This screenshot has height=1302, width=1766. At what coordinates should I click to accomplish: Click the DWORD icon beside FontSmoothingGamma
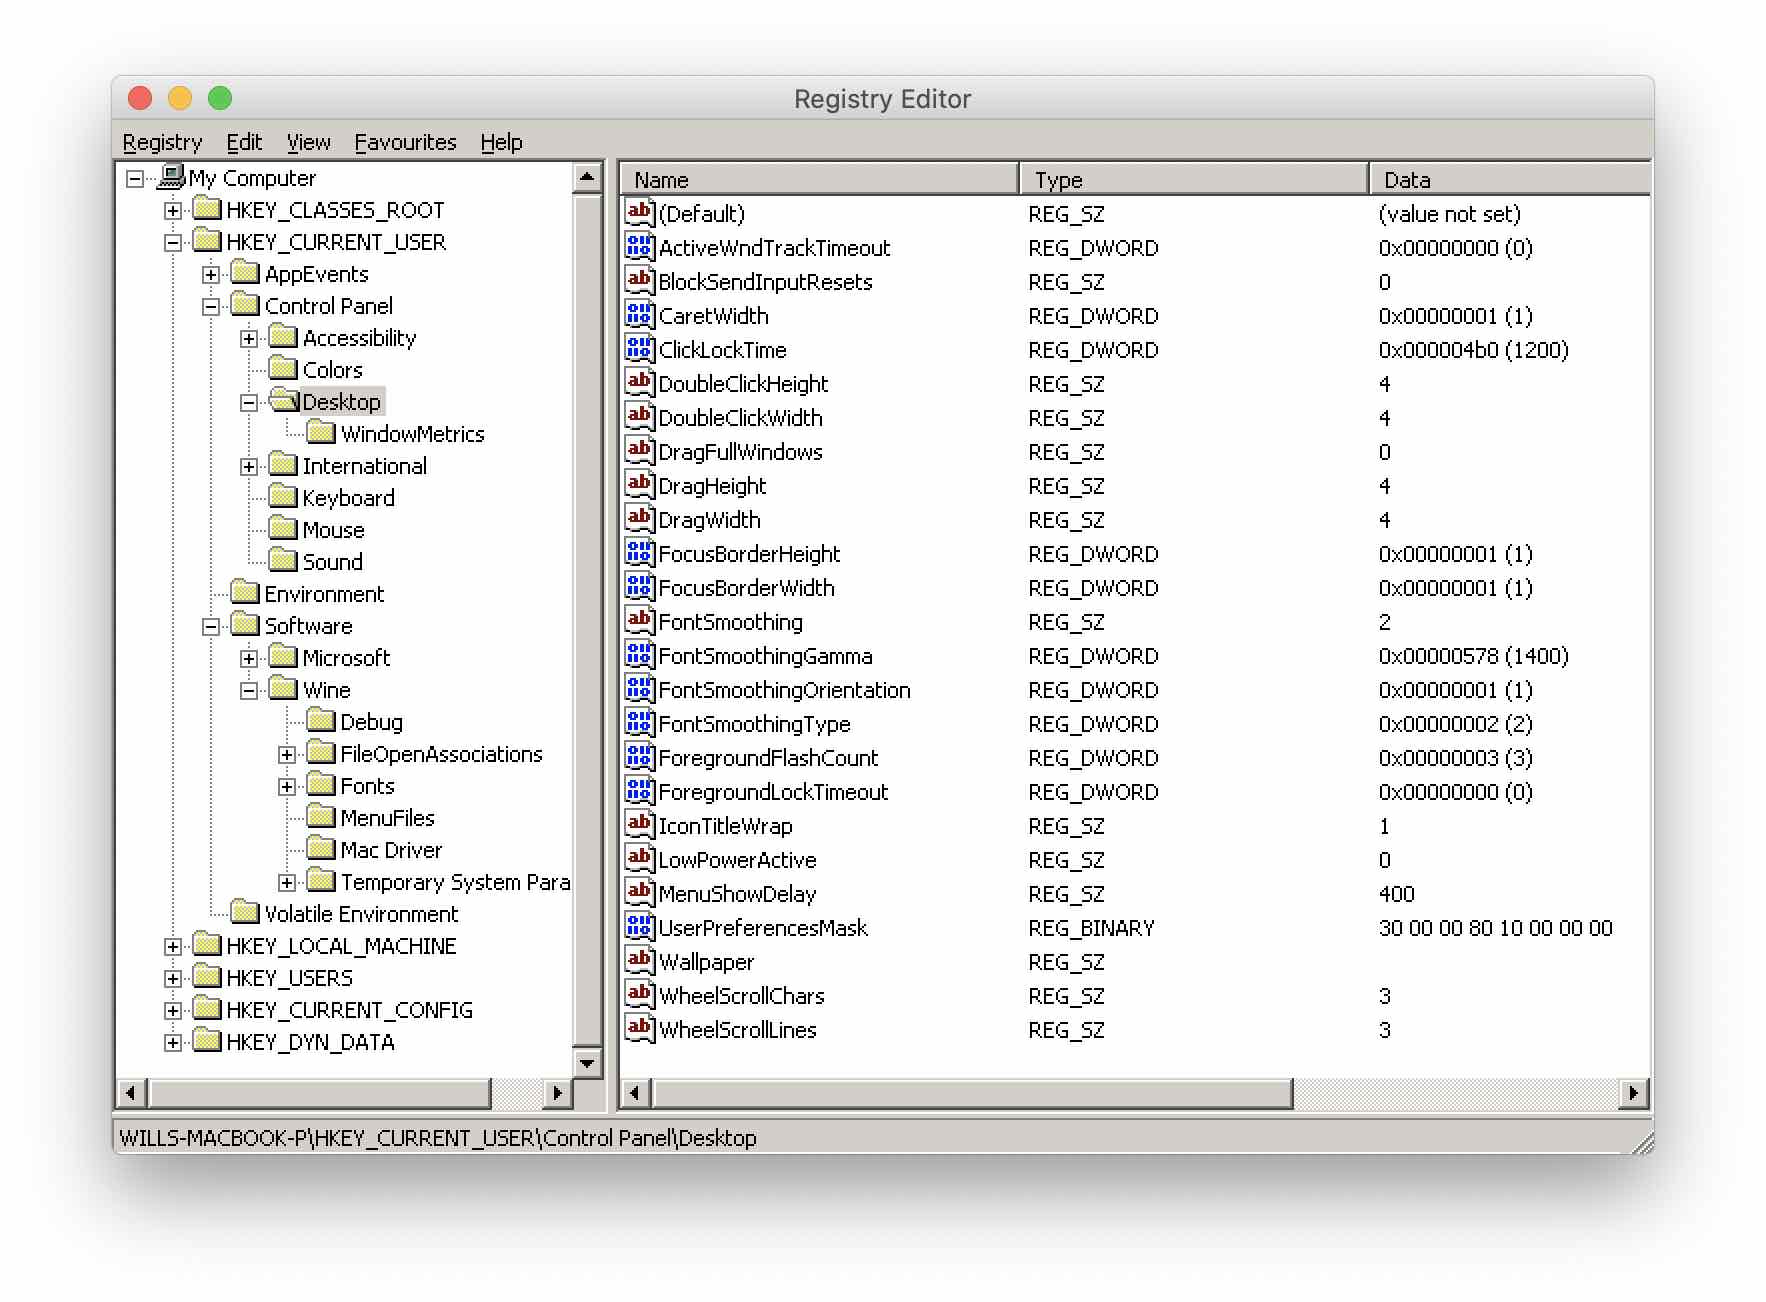[x=640, y=654]
